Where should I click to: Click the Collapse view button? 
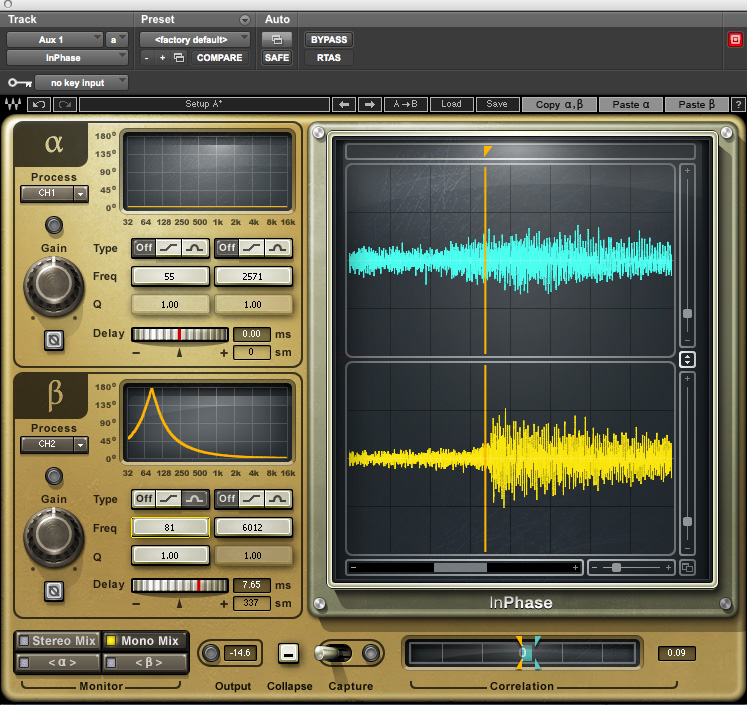(x=288, y=653)
